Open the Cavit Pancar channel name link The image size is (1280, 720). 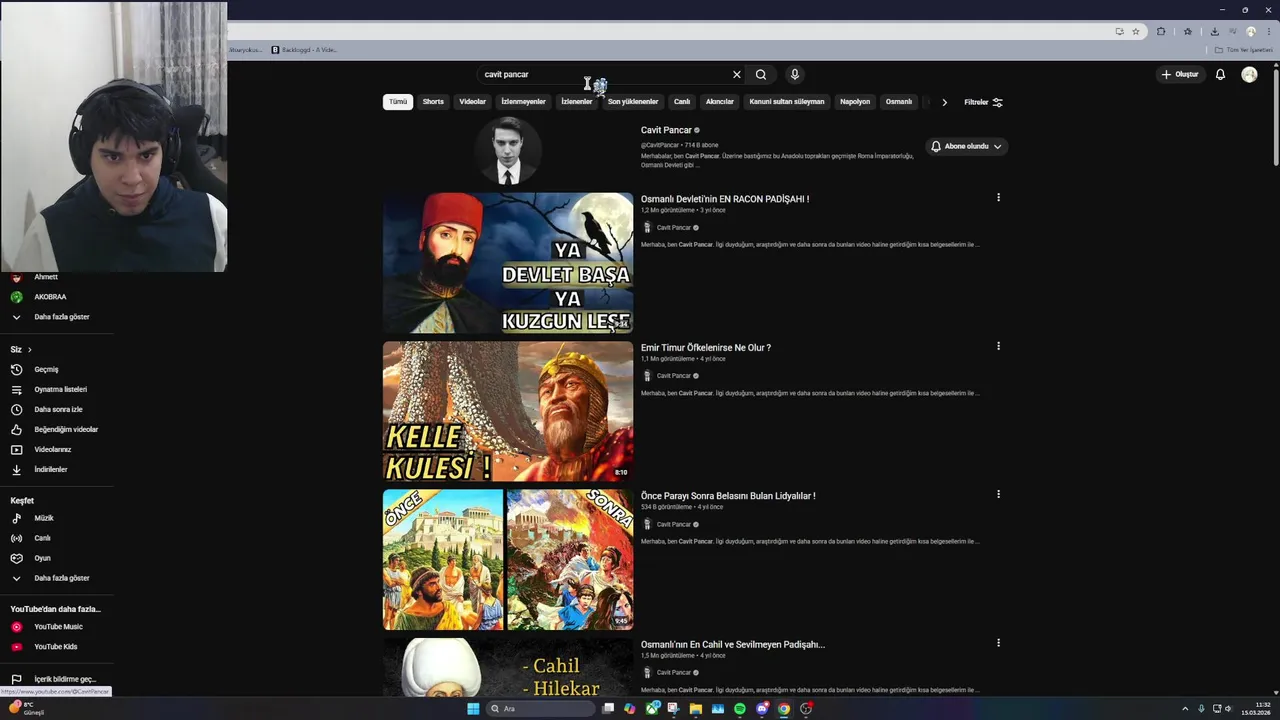[x=666, y=130]
